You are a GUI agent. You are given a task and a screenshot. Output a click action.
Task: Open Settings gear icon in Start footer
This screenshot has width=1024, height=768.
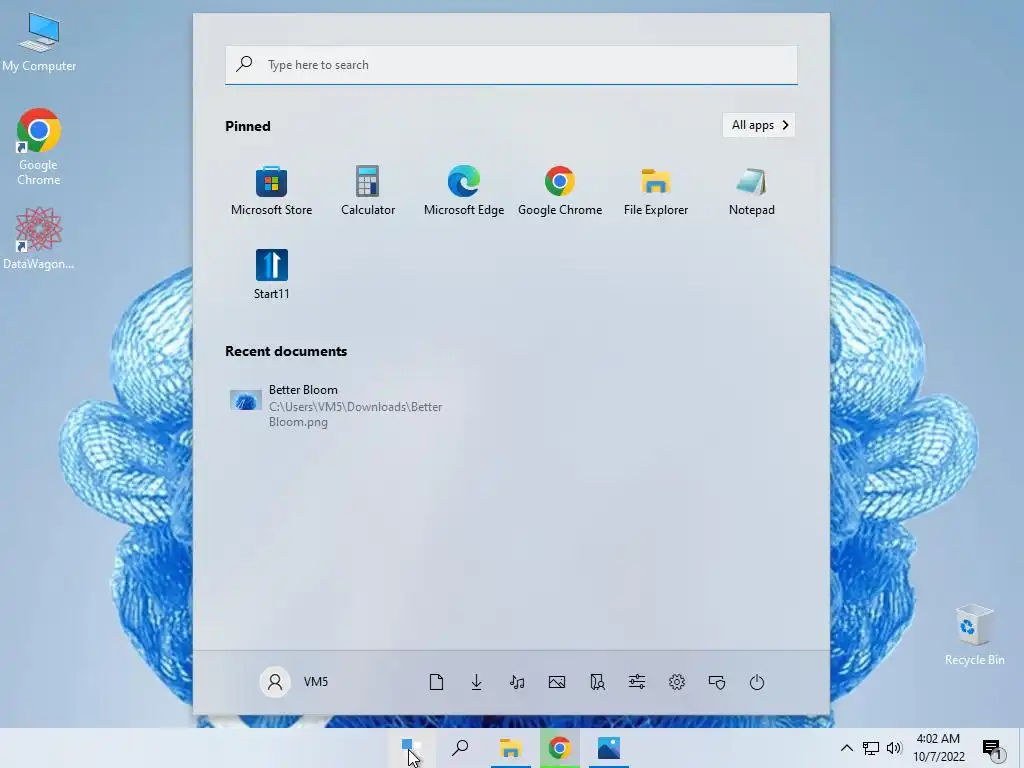coord(677,682)
